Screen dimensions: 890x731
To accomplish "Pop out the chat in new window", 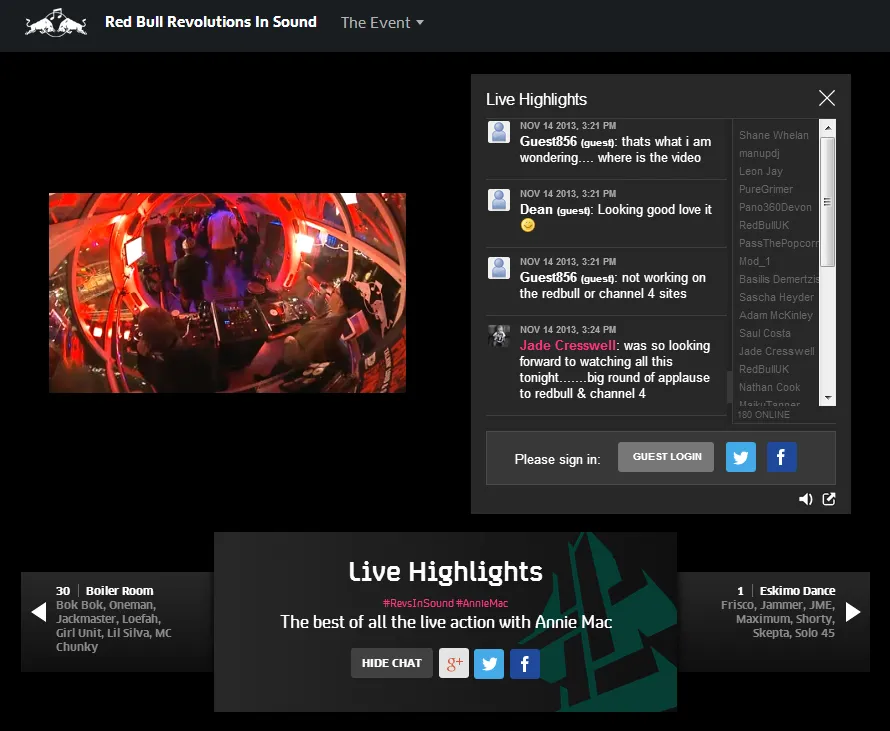I will pos(829,499).
